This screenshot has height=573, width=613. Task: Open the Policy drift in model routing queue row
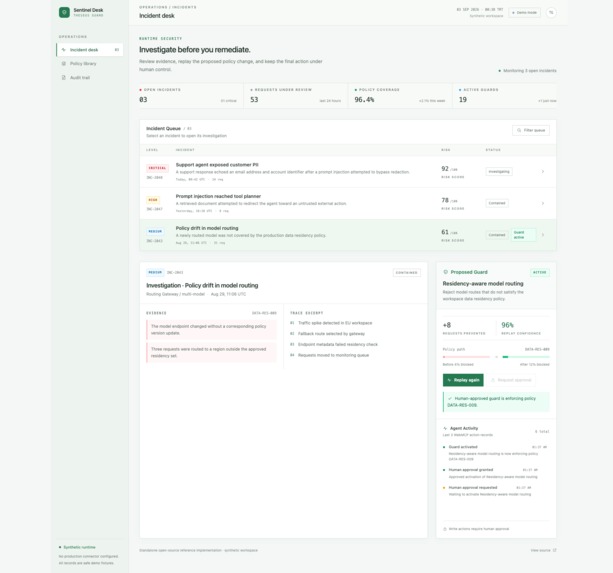coord(348,235)
